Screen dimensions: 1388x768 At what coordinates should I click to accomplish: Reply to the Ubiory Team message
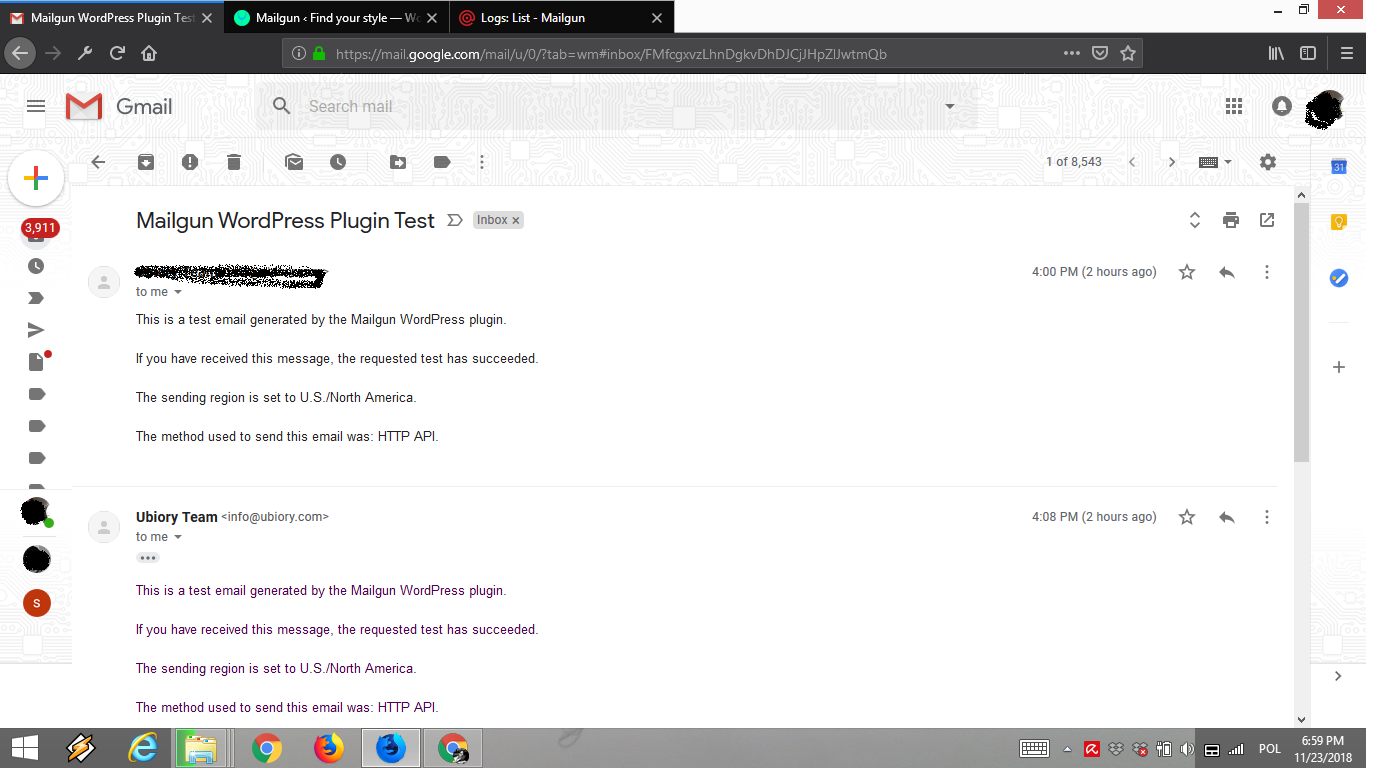(1227, 517)
